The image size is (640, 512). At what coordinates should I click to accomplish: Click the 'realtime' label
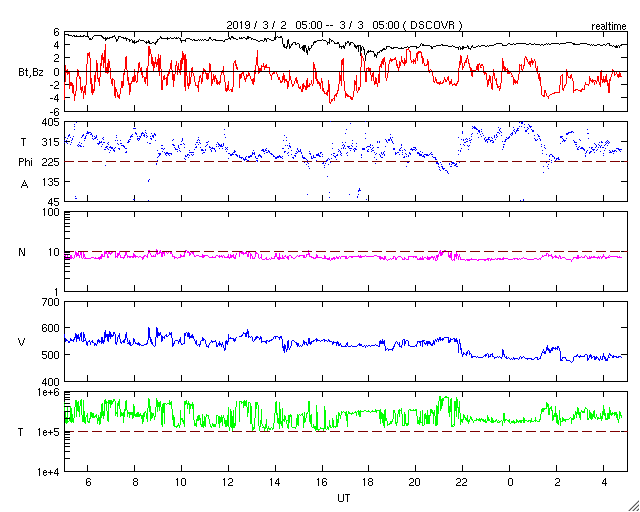[x=609, y=27]
